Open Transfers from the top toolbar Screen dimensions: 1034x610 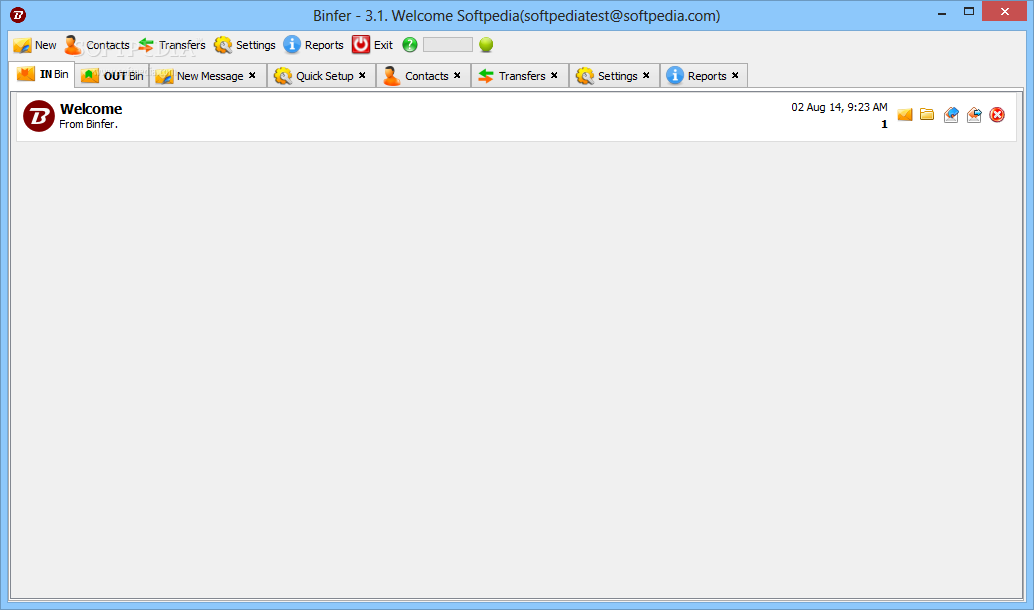coord(172,45)
